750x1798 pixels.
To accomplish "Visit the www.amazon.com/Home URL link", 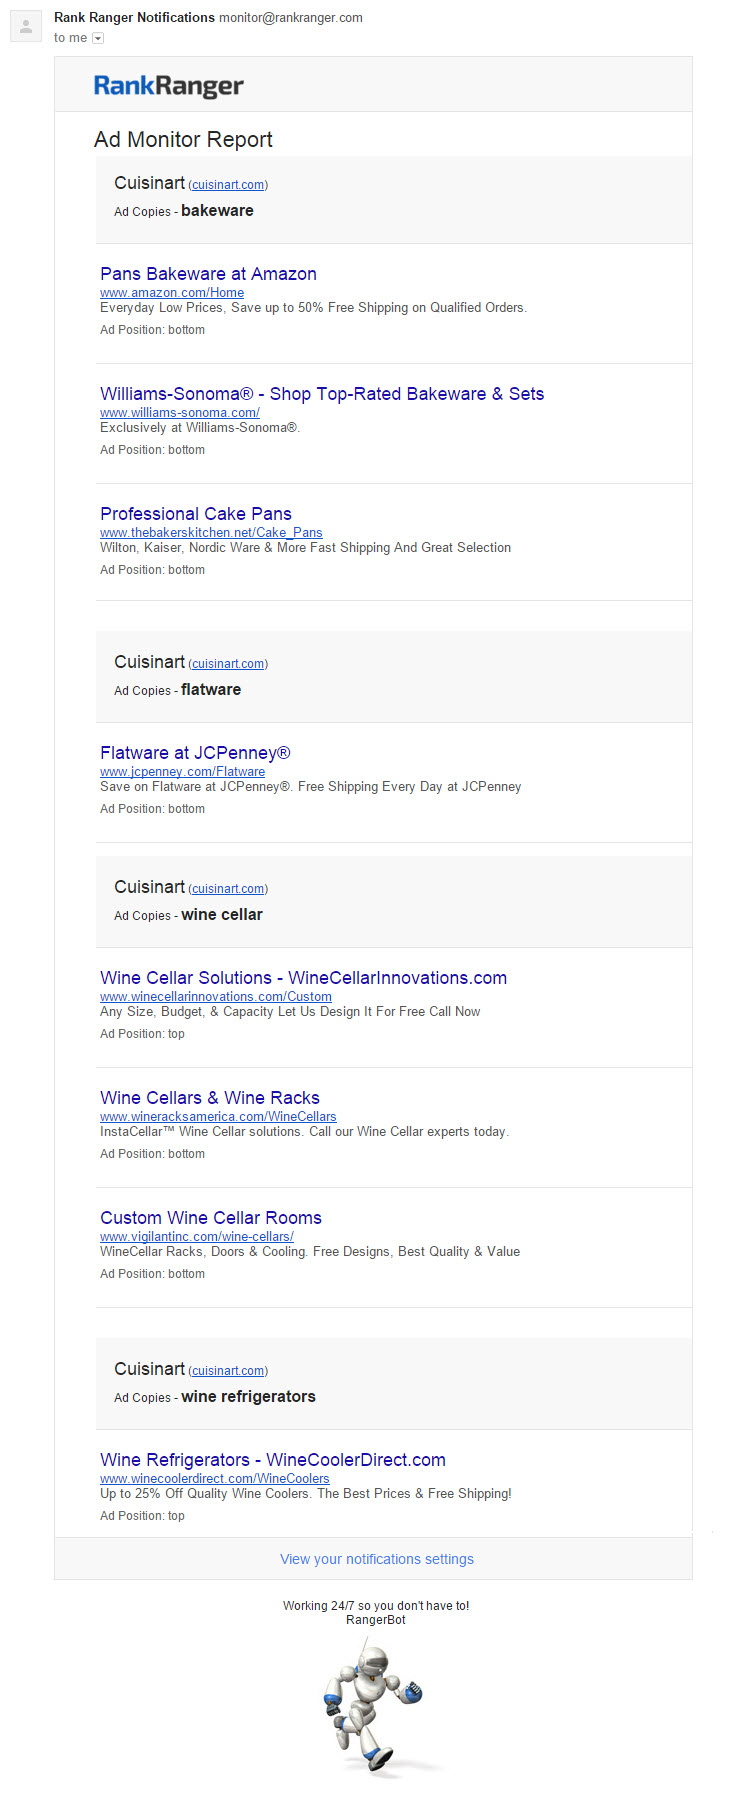I will 172,293.
